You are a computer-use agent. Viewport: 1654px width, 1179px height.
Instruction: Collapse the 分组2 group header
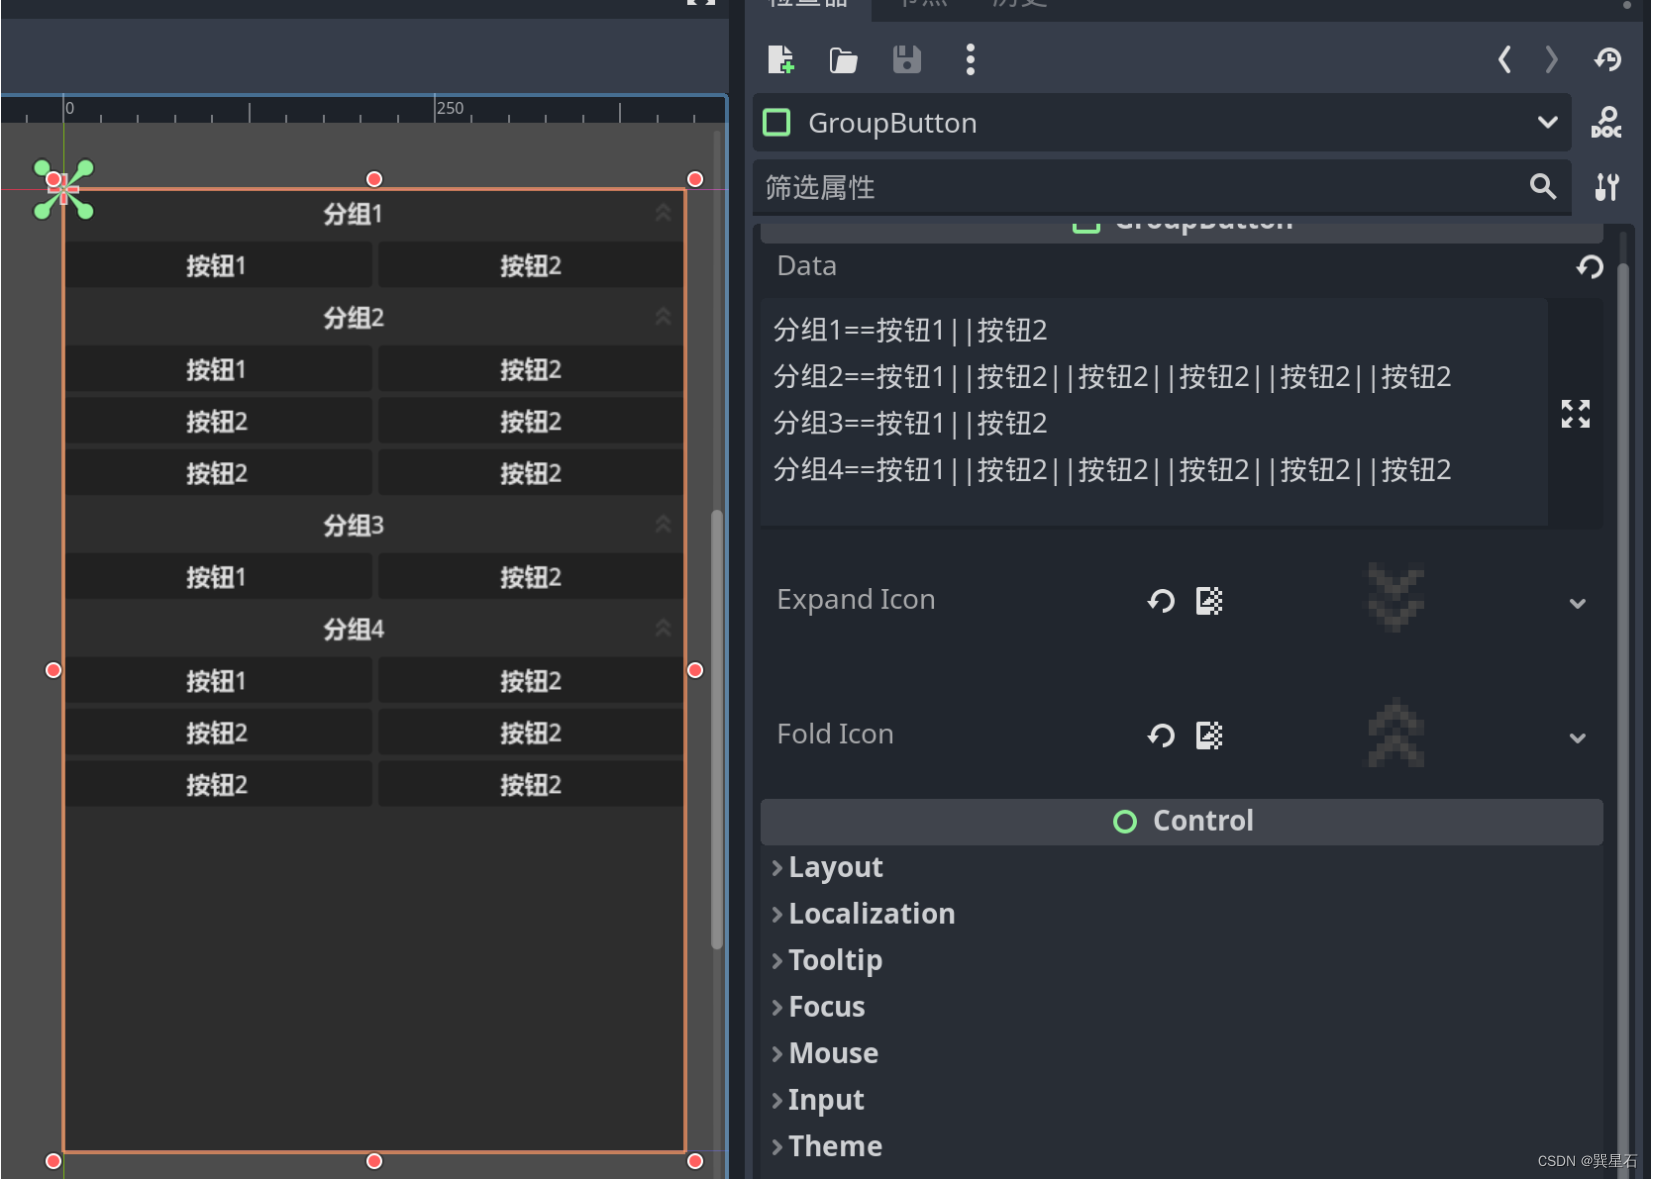(x=374, y=318)
